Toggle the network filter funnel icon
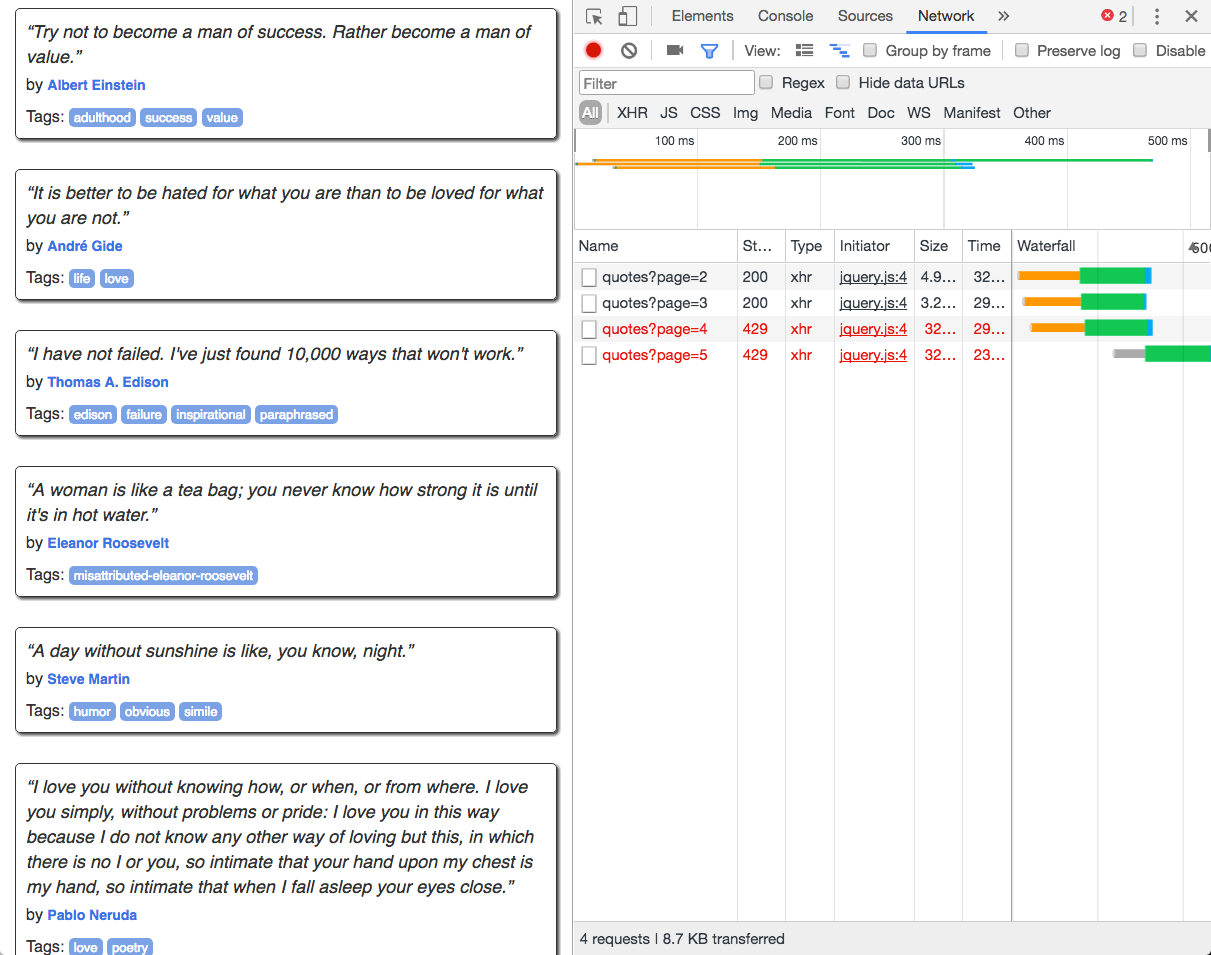This screenshot has width=1211, height=955. tap(709, 50)
